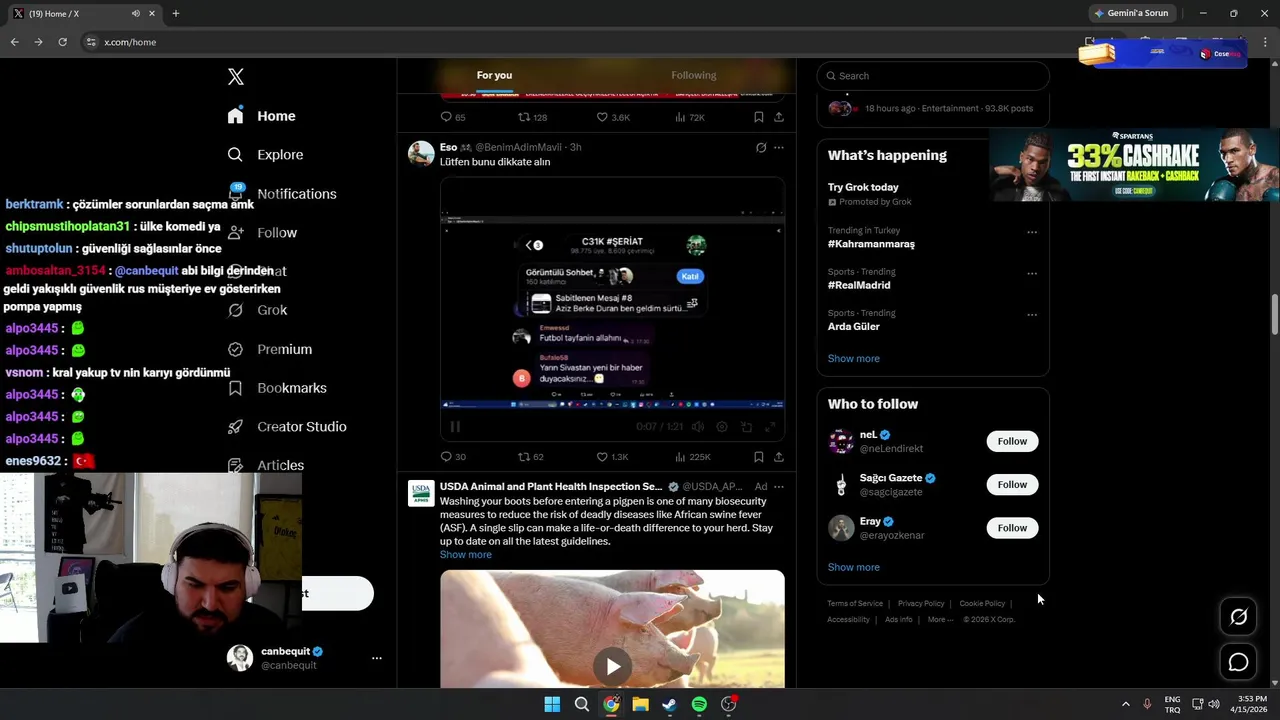Click the Premium badge icon

coord(235,349)
